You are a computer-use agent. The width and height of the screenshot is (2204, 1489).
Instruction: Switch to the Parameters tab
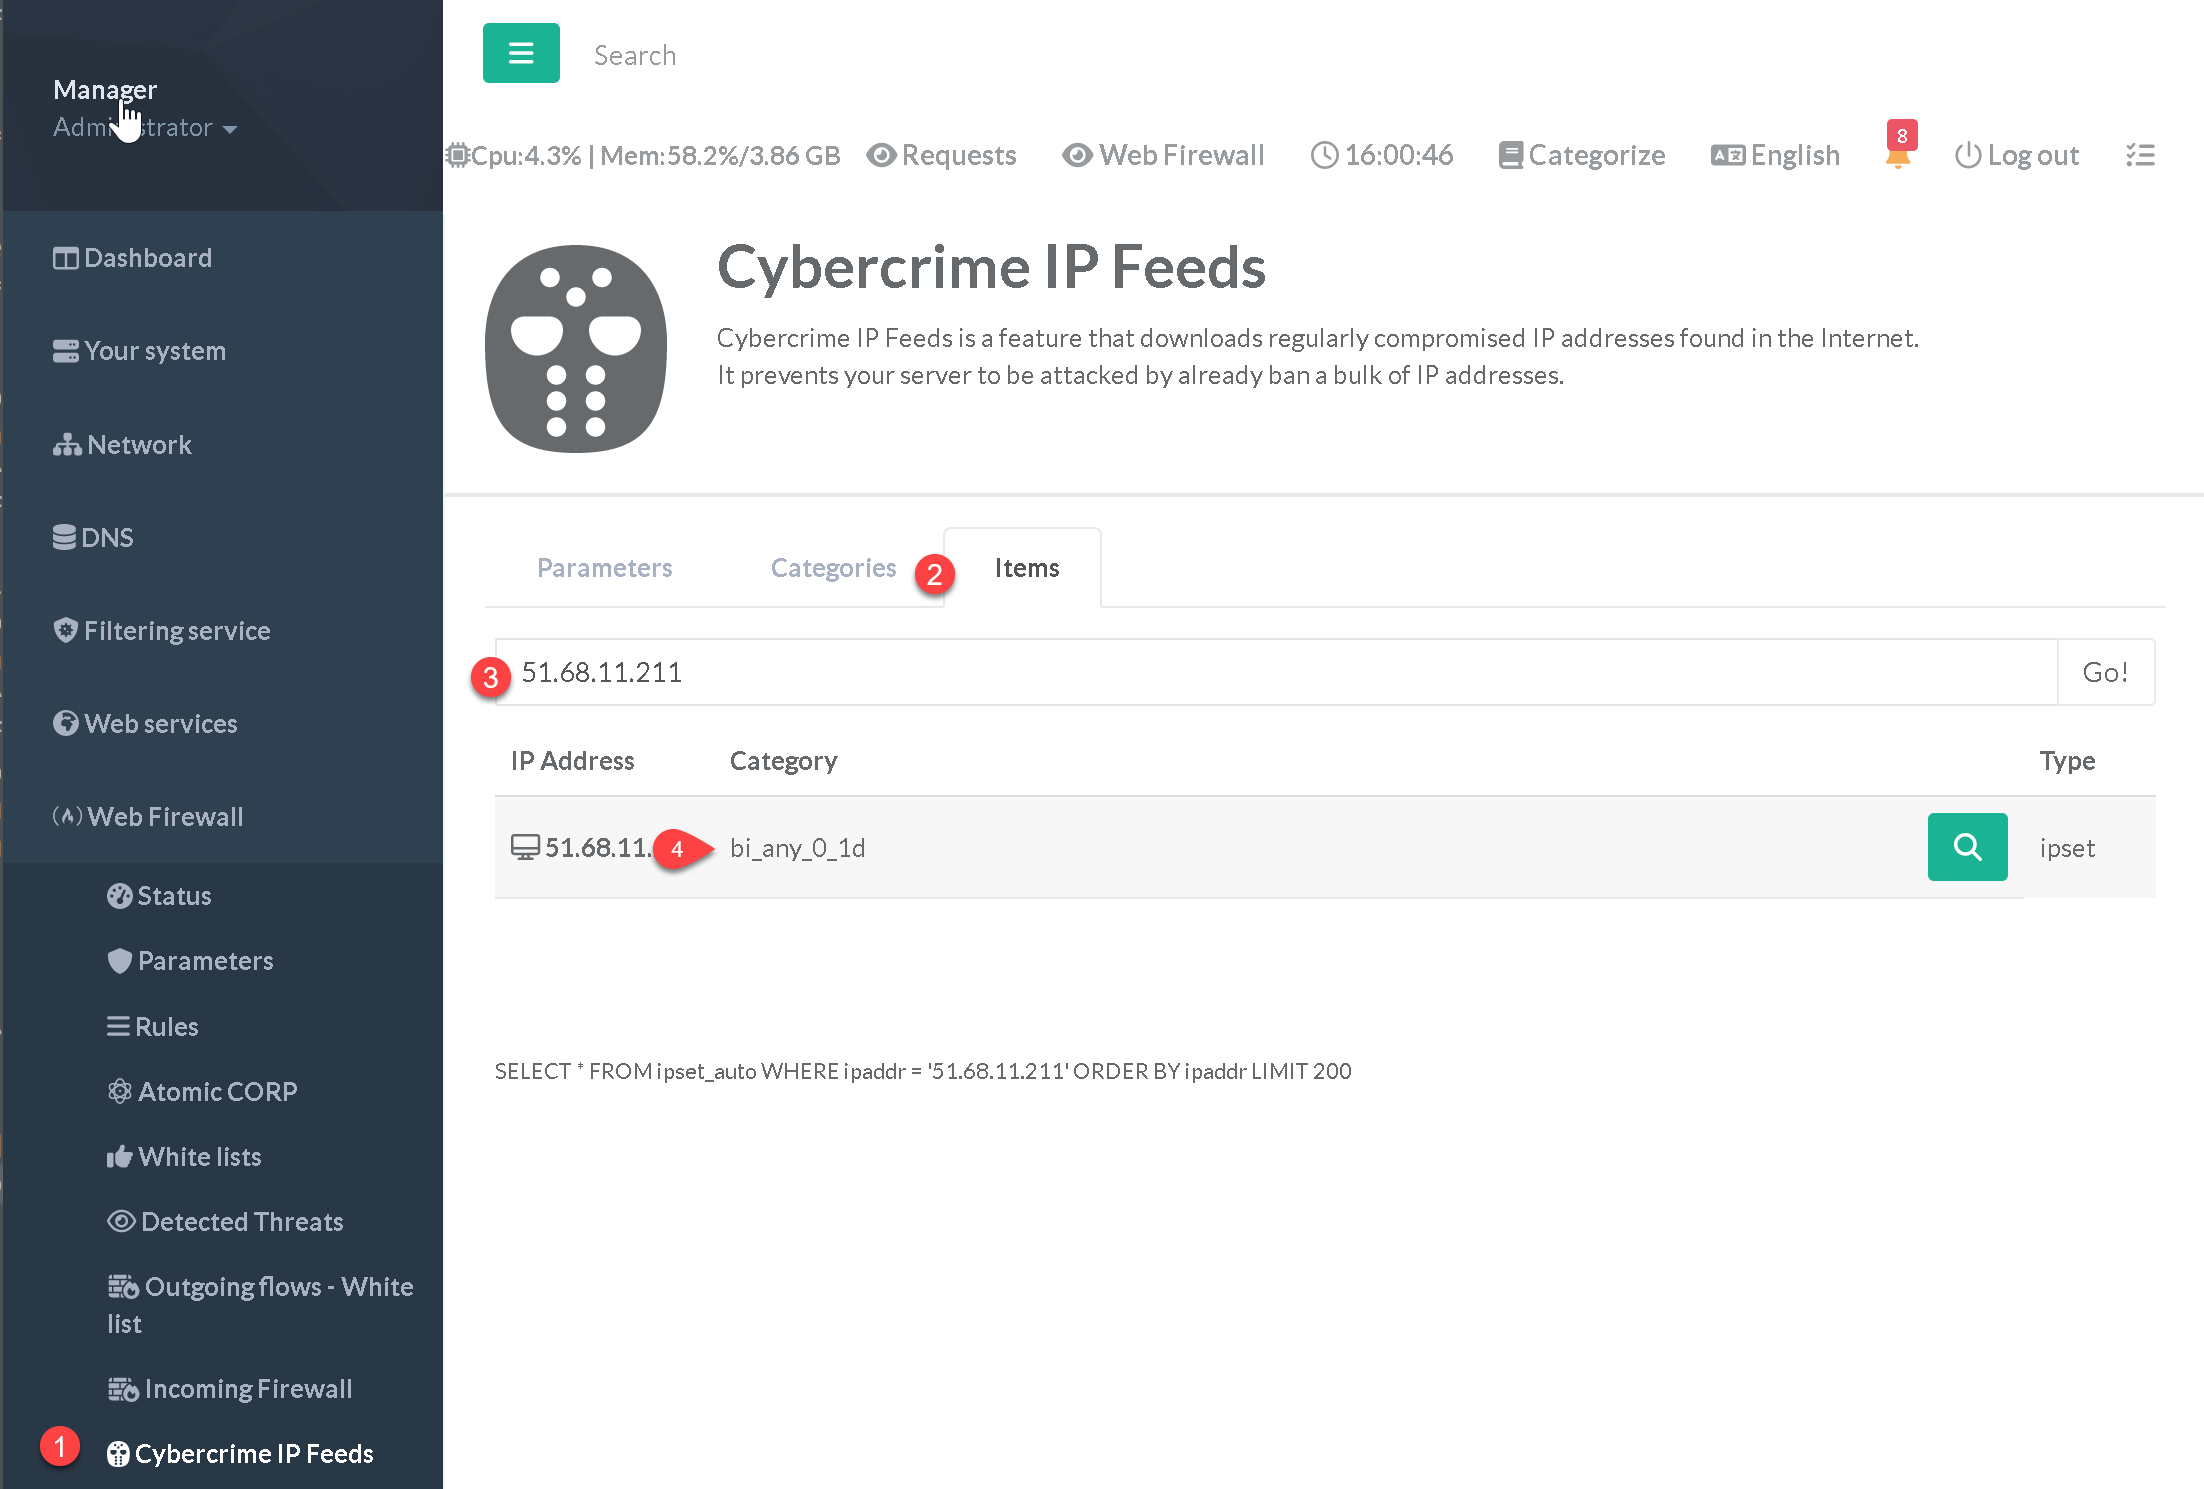tap(604, 568)
